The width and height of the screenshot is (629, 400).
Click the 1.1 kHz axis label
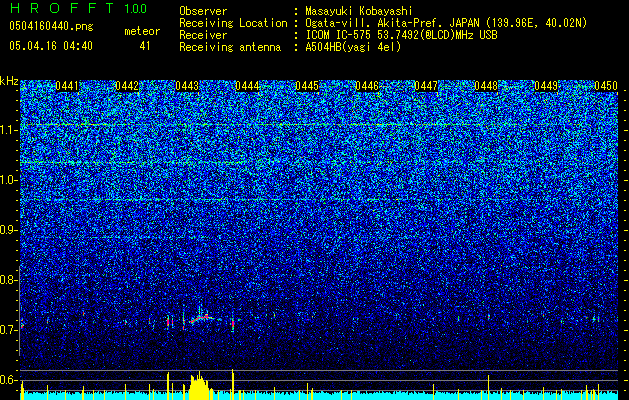coord(9,130)
